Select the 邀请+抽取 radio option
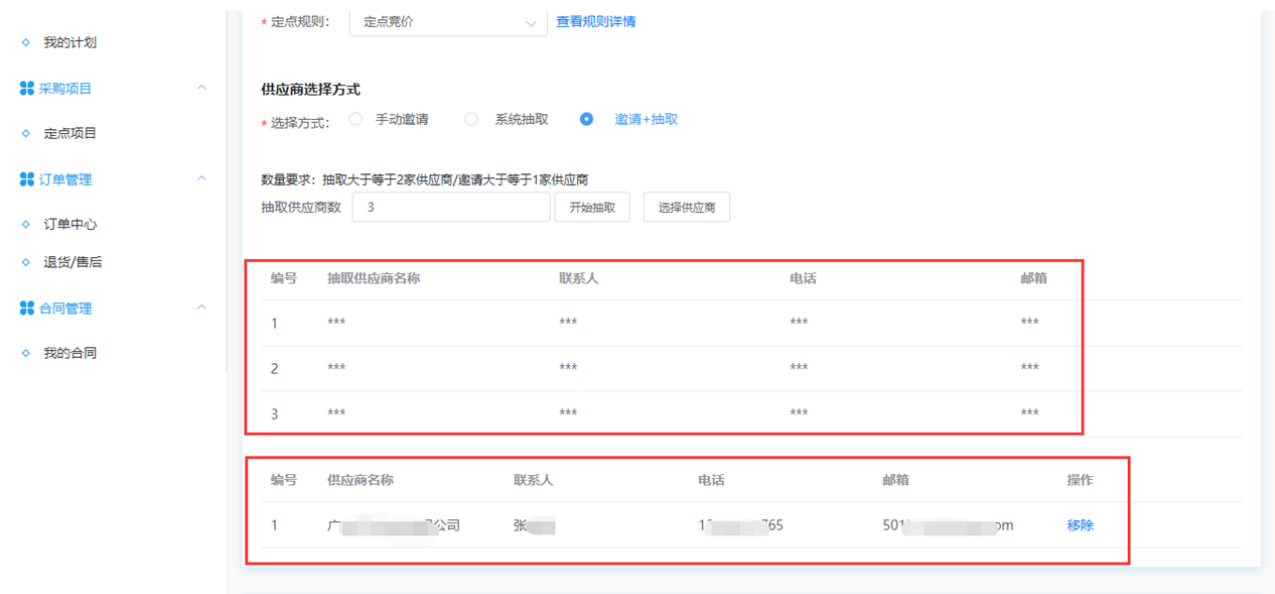Viewport: 1275px width, 594px height. [x=587, y=119]
